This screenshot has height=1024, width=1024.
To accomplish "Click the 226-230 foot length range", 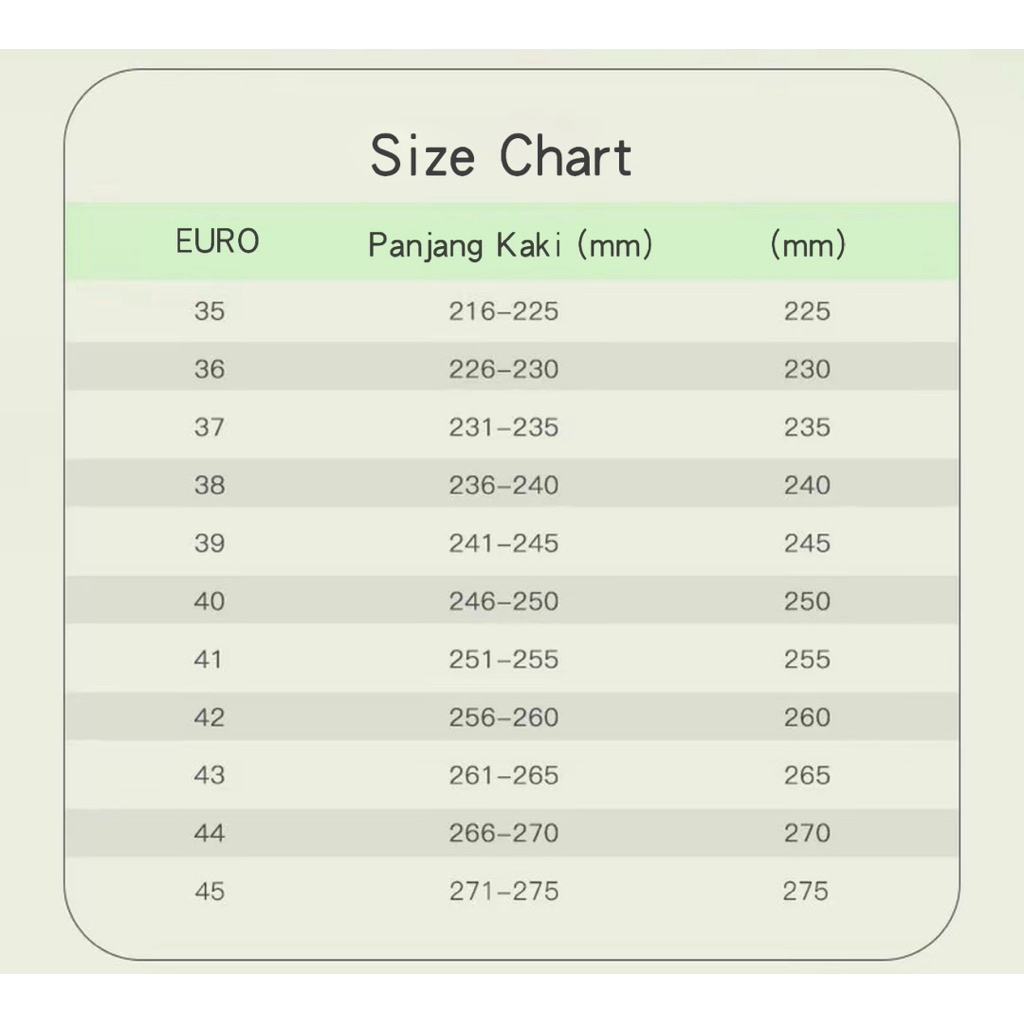I will coord(503,370).
